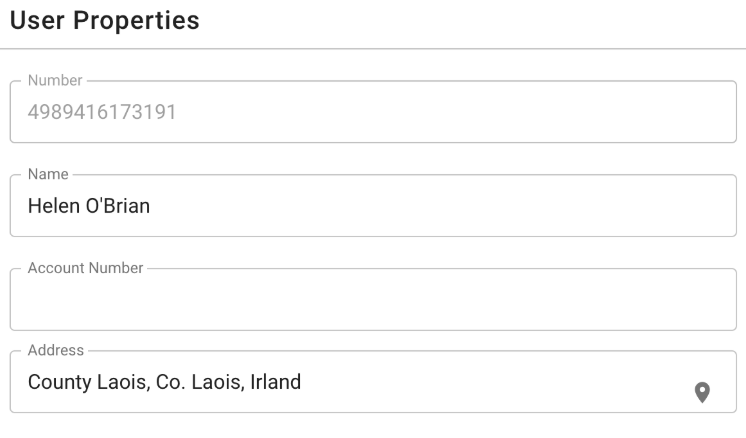Viewport: 746px width, 438px height.
Task: Click the Name field label
Action: point(48,174)
